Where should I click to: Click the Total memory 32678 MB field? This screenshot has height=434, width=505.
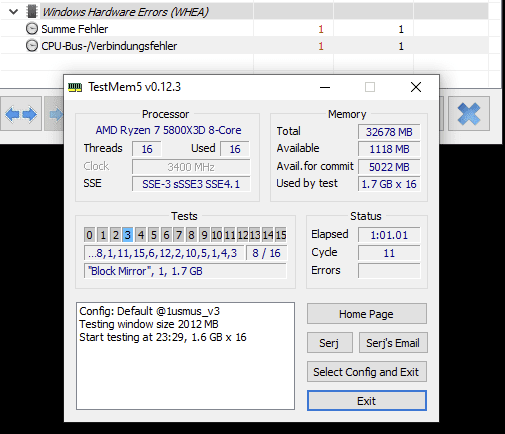[389, 132]
